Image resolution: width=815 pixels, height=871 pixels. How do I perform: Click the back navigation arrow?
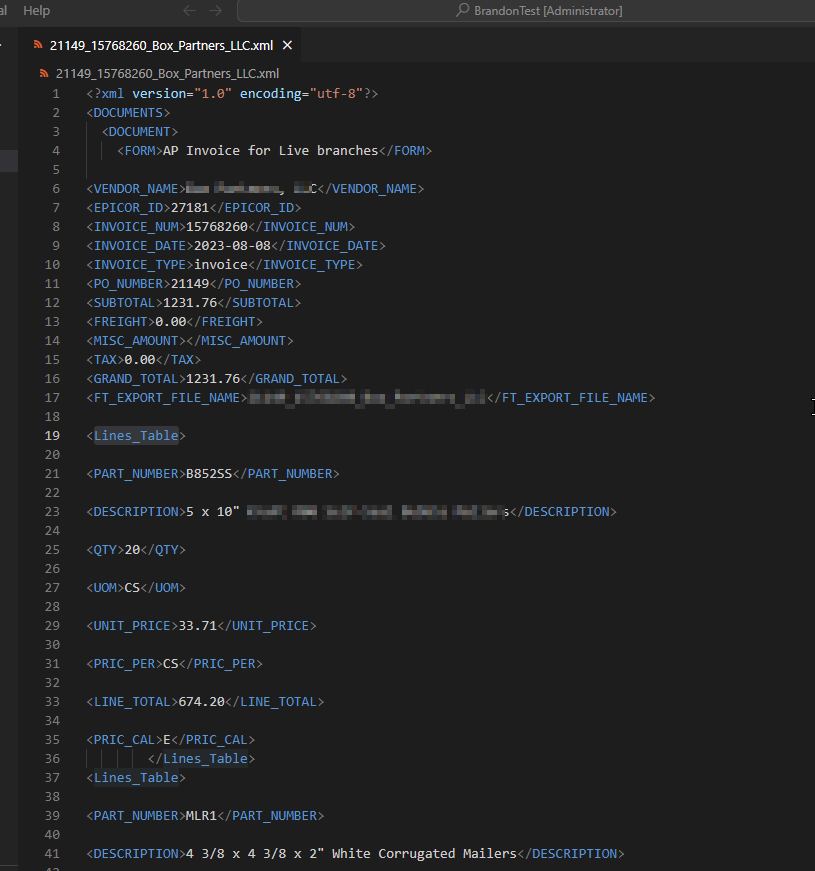(x=189, y=10)
